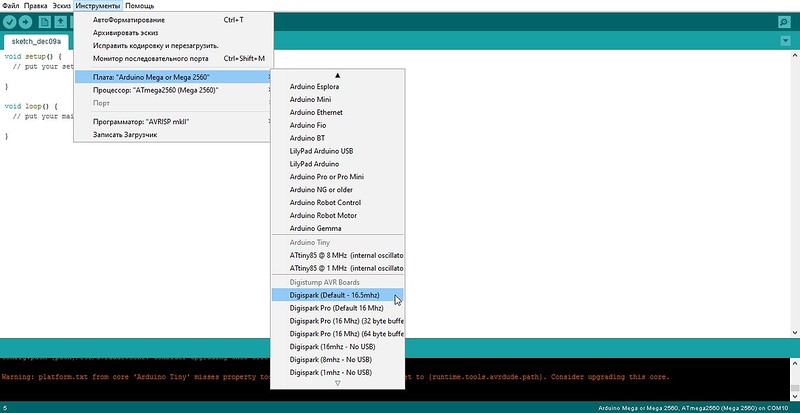The width and height of the screenshot is (800, 413).
Task: Select Digispark (8mhz - No USB)
Action: coord(337,359)
